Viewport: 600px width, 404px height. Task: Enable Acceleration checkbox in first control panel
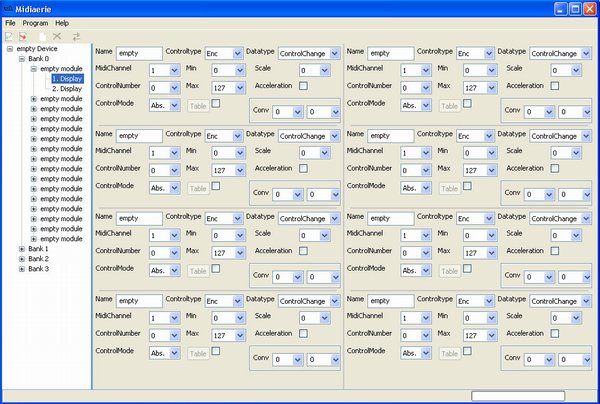303,86
